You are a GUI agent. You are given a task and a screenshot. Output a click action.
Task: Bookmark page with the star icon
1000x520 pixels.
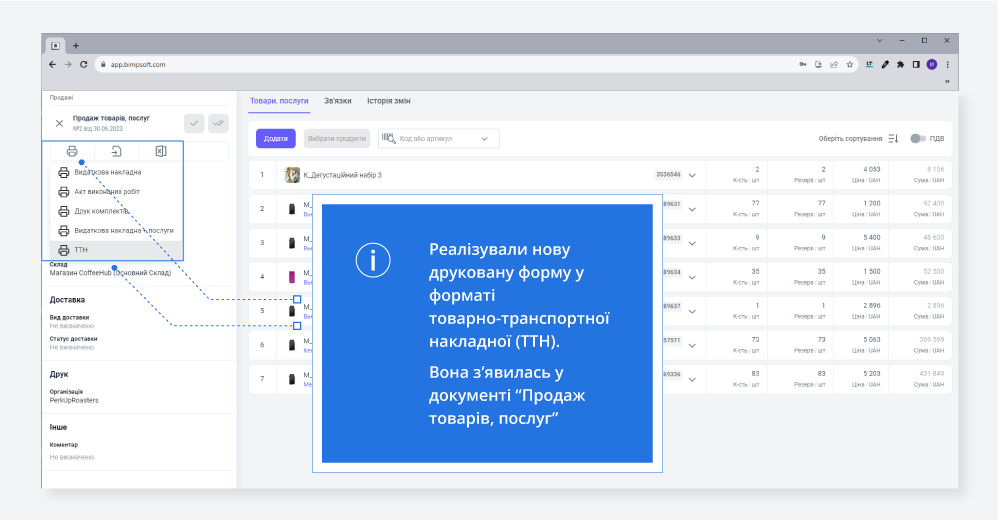pyautogui.click(x=850, y=64)
